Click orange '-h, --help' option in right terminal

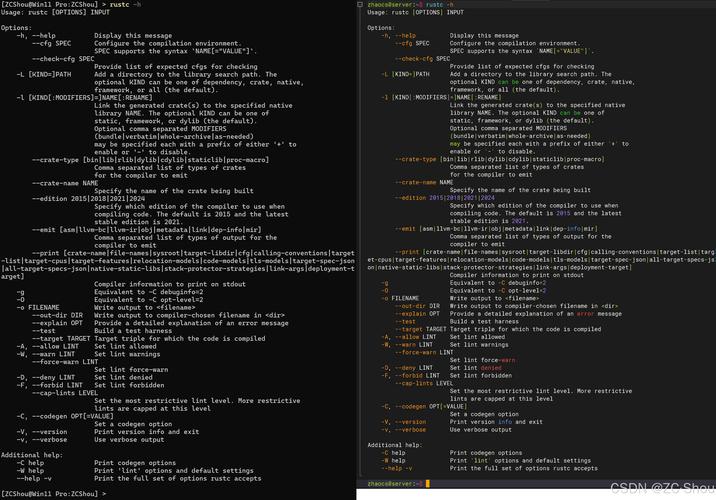click(399, 36)
